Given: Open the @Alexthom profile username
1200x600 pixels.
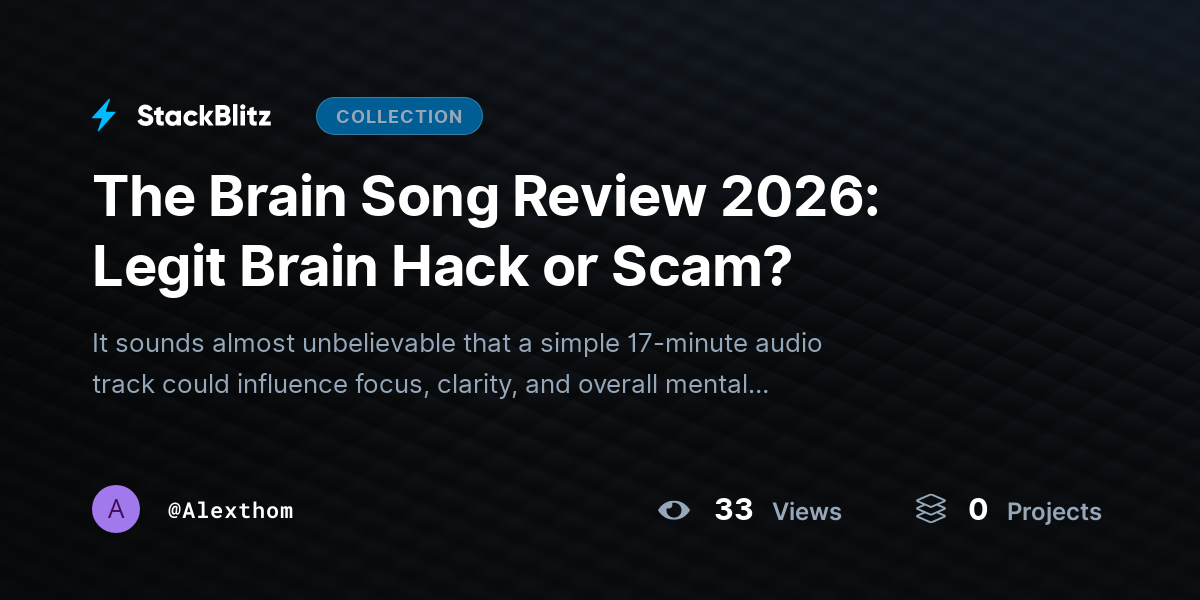Looking at the screenshot, I should pos(230,511).
